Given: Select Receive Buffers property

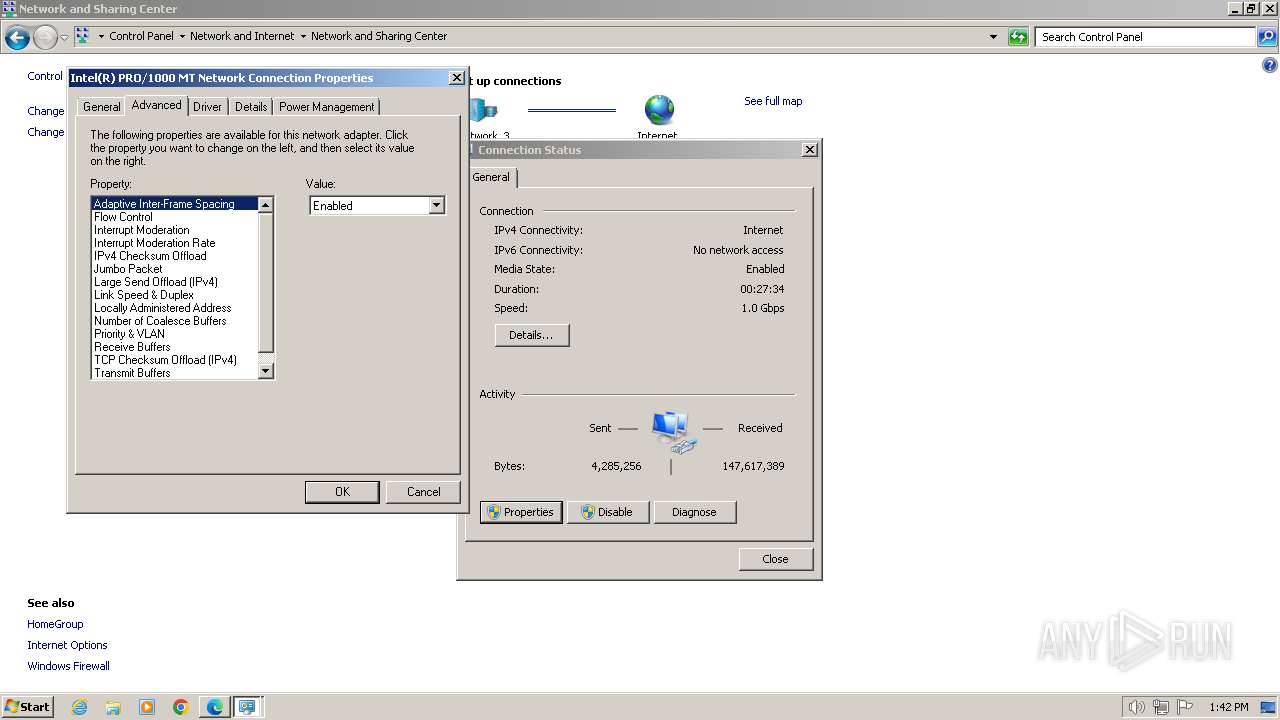Looking at the screenshot, I should point(174,347).
